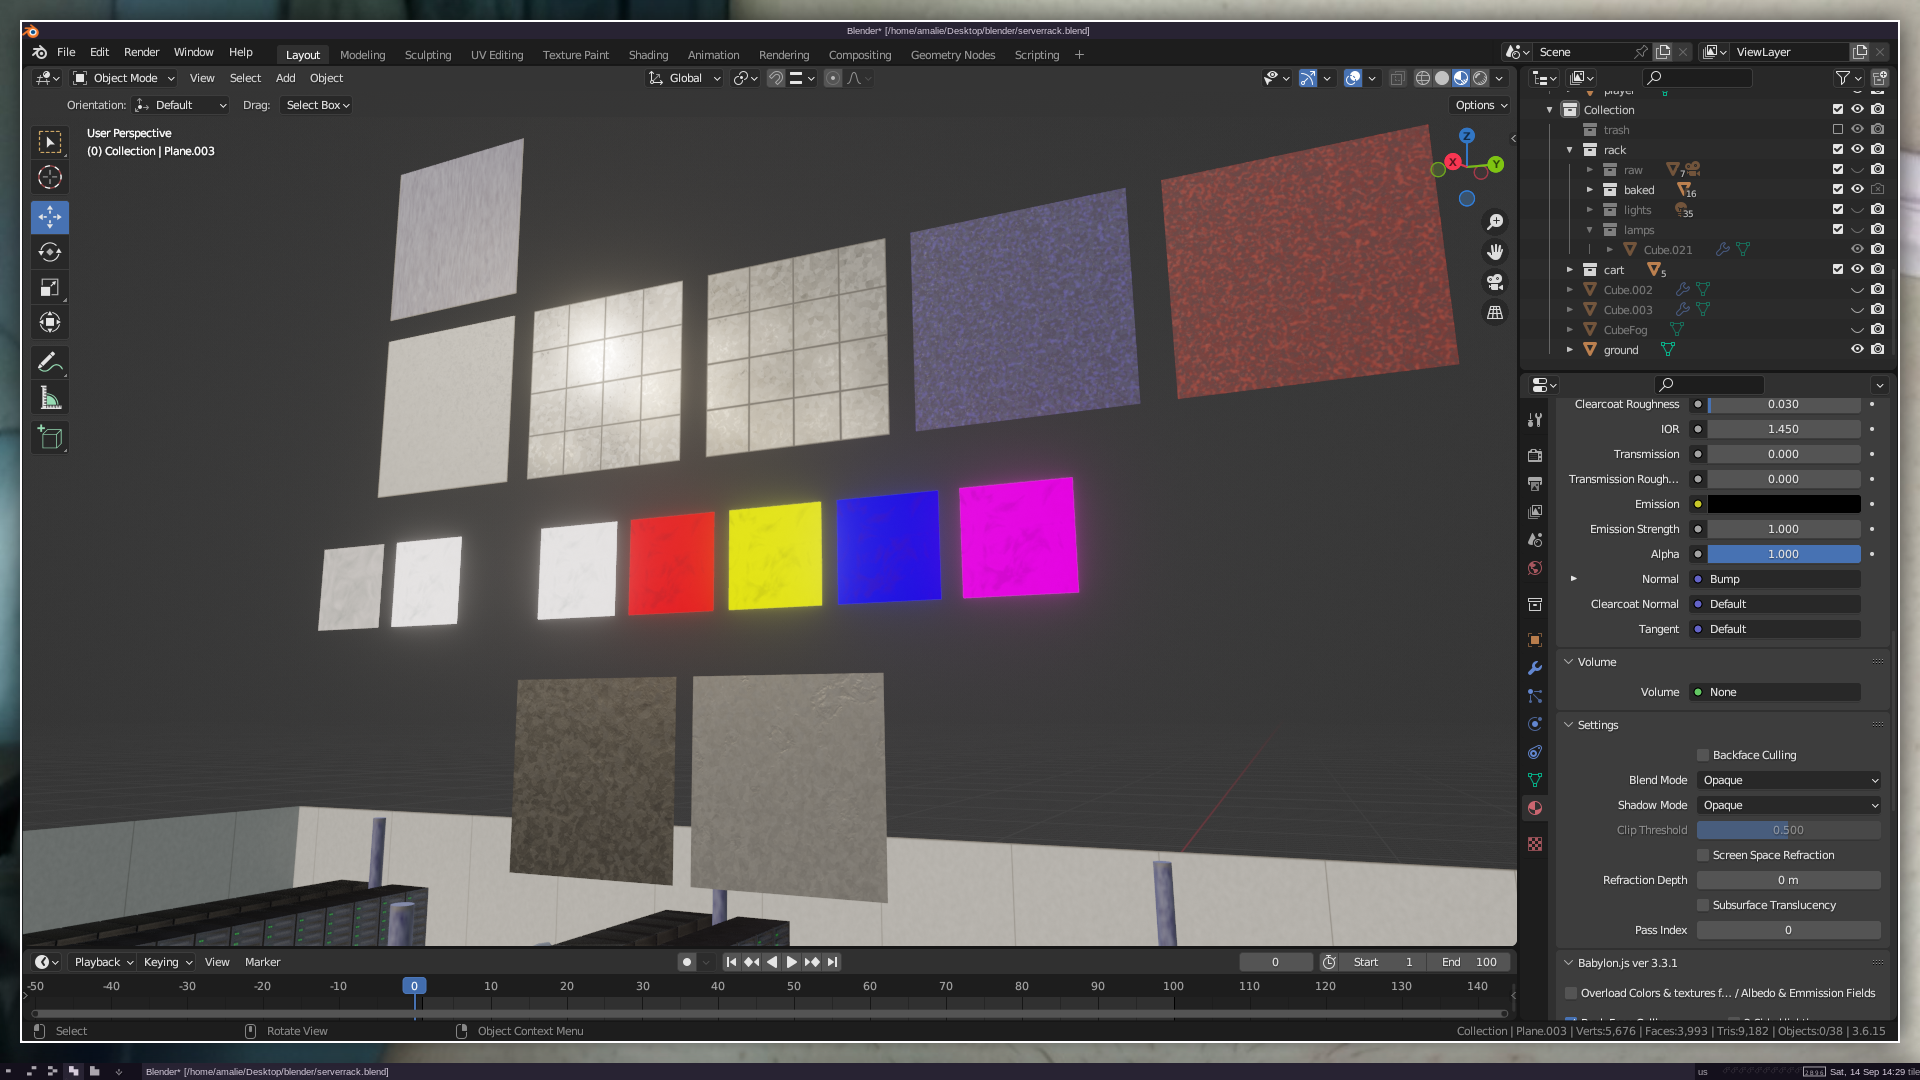Open the Render menu
Screen dimensions: 1920x1080
tap(141, 52)
